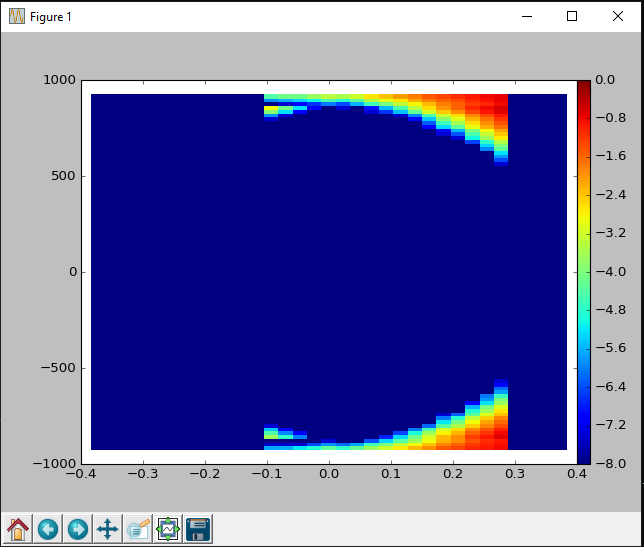
Task: Close the Figure 1 window
Action: tap(618, 16)
